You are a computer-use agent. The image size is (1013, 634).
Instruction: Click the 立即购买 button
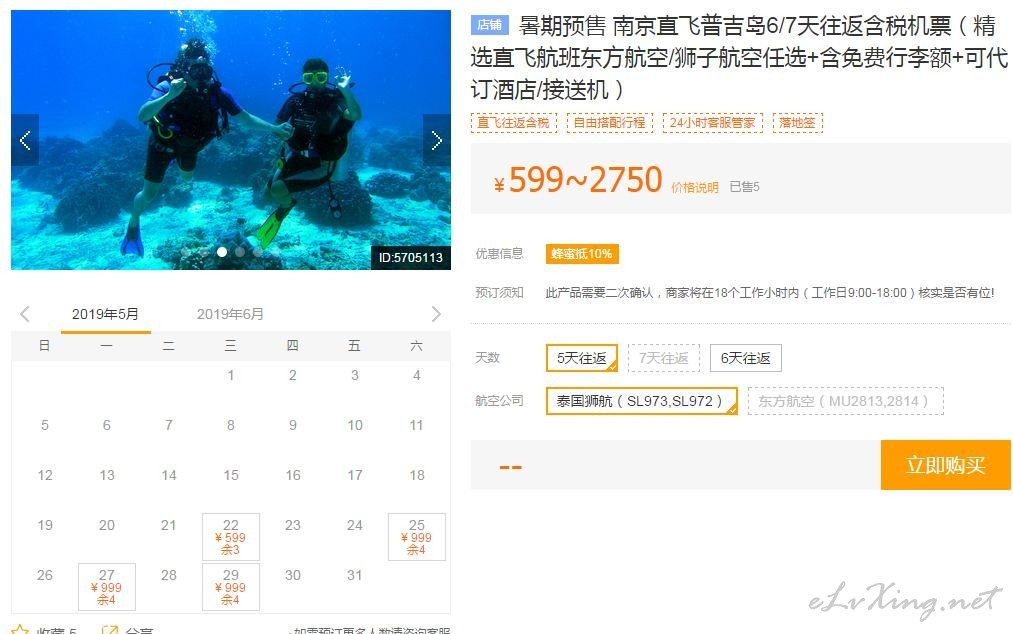click(x=945, y=465)
